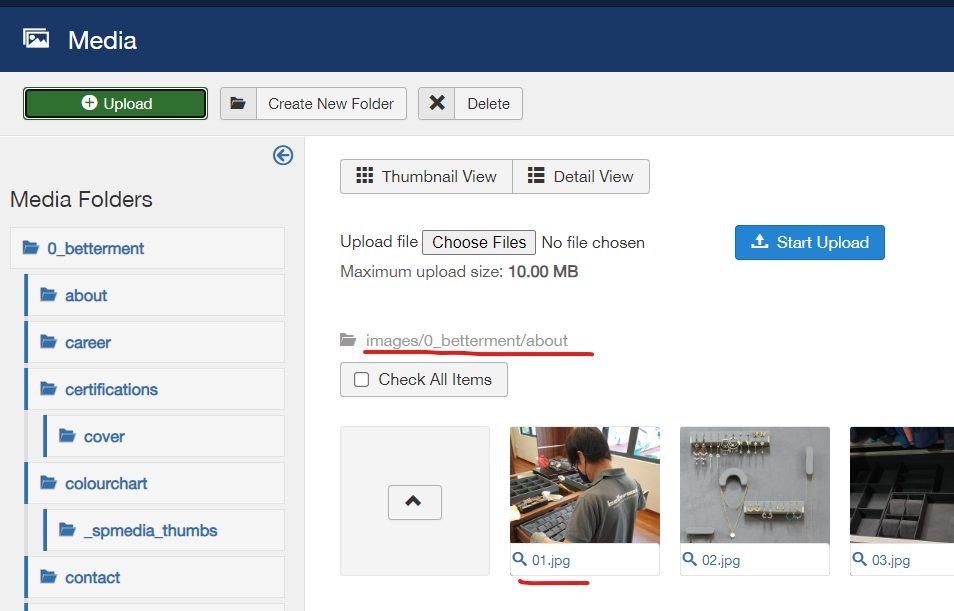Click folder icon next to about
This screenshot has height=611, width=954.
pos(49,295)
